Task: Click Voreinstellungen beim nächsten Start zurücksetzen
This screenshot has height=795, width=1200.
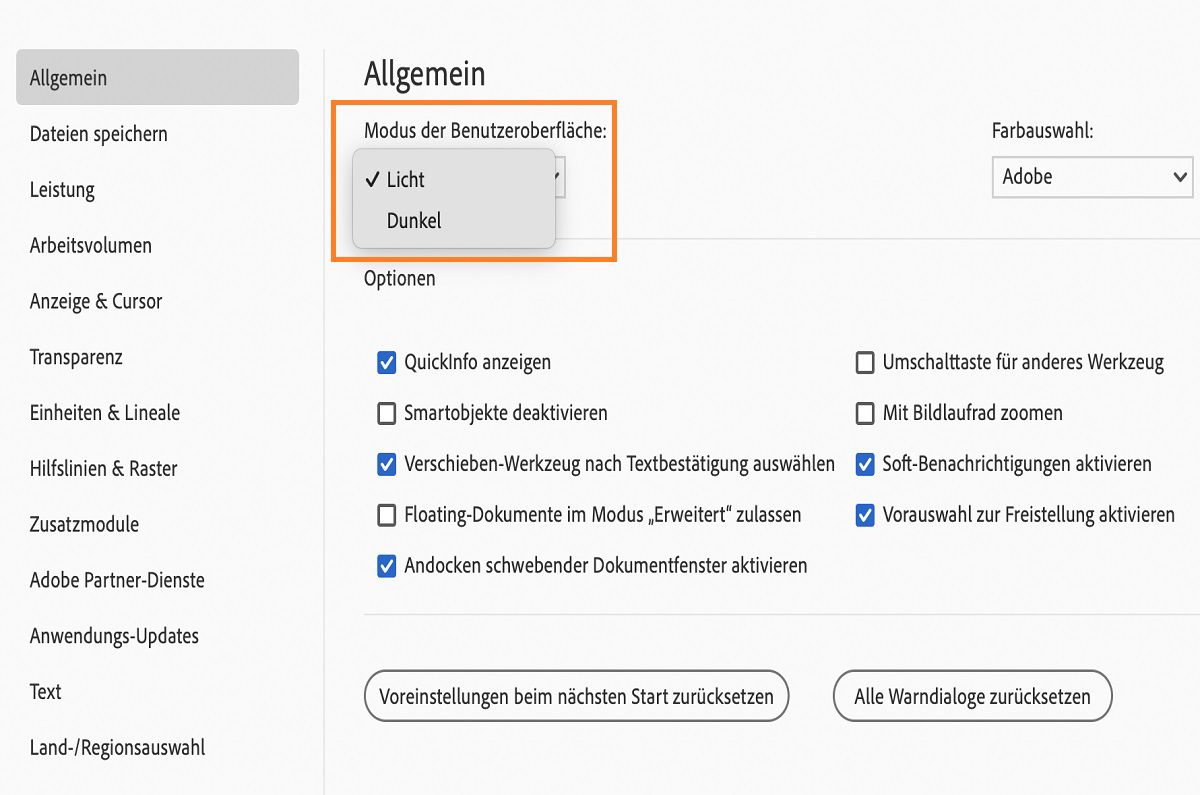Action: click(576, 696)
